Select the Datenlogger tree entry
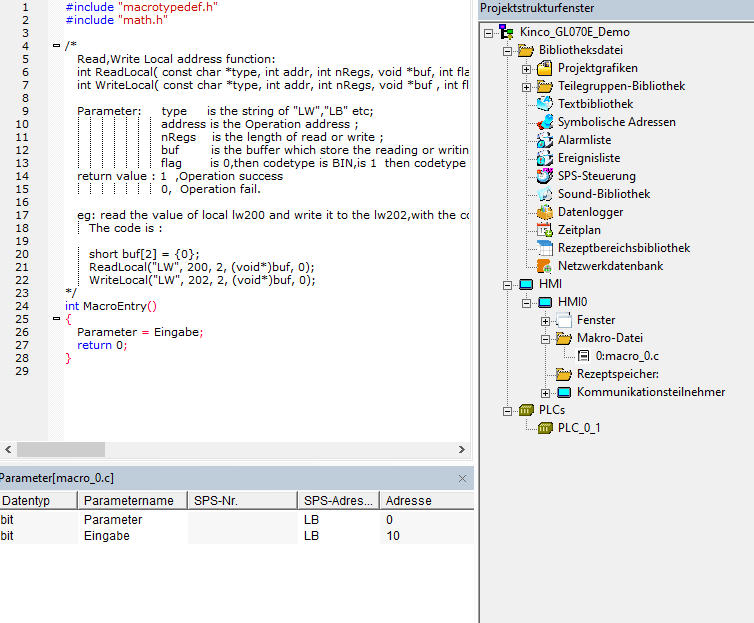Screen dimensions: 754x623 pos(591,212)
